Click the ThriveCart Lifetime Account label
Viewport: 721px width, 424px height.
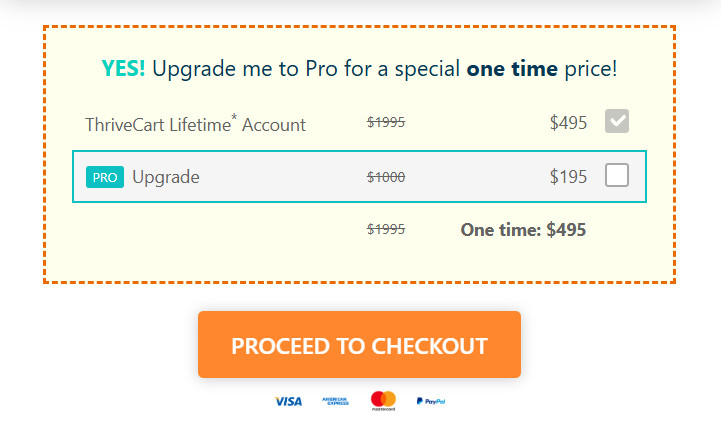(195, 125)
